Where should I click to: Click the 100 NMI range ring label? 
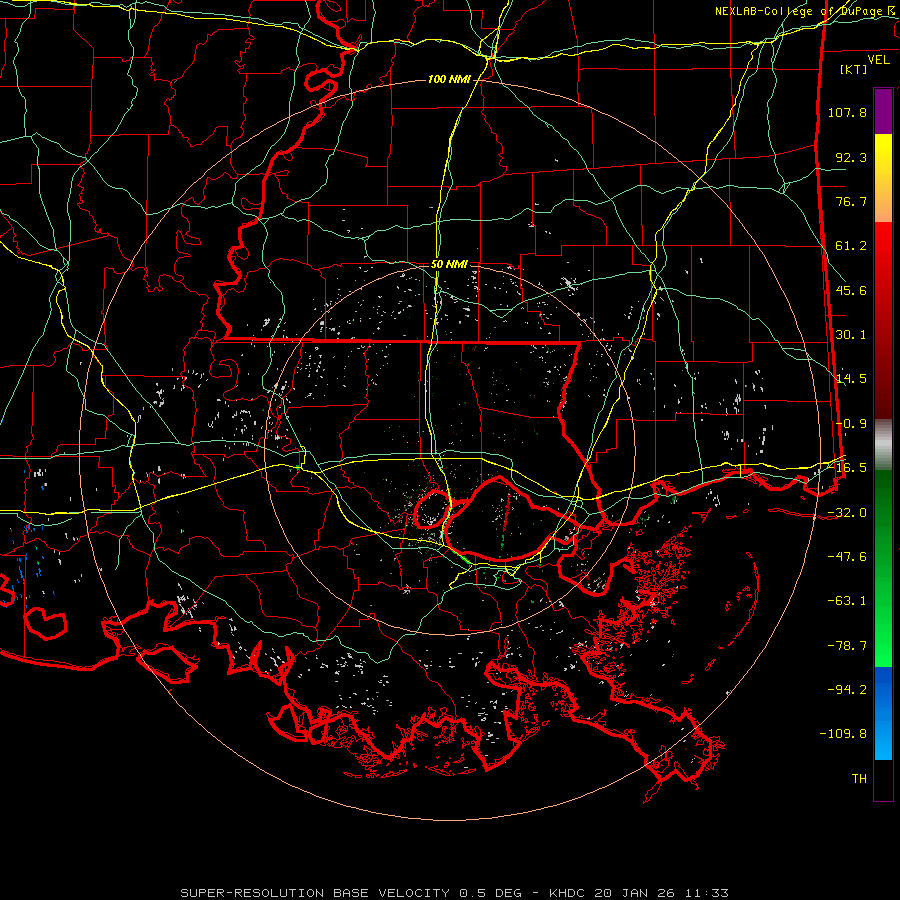[x=449, y=79]
